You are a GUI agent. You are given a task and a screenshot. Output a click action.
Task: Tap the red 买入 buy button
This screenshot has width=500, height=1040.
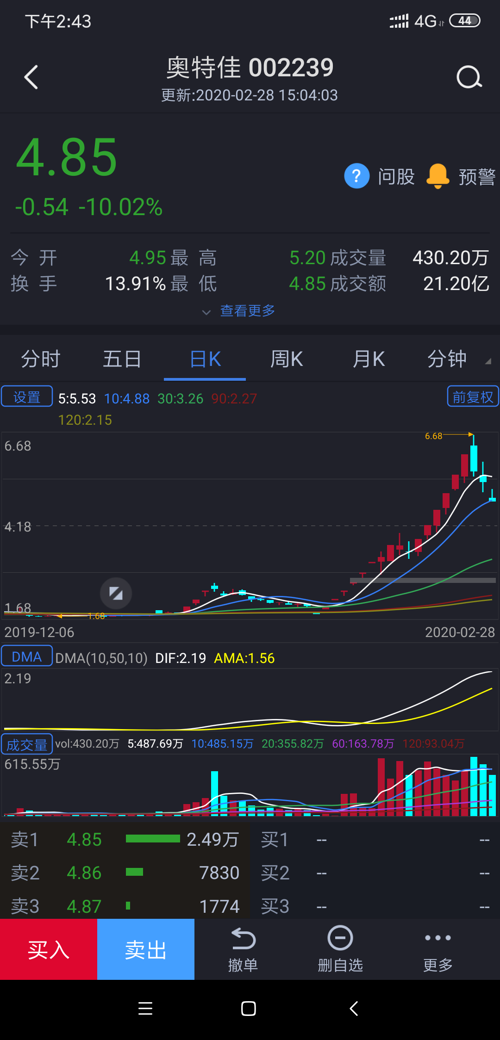click(x=48, y=949)
